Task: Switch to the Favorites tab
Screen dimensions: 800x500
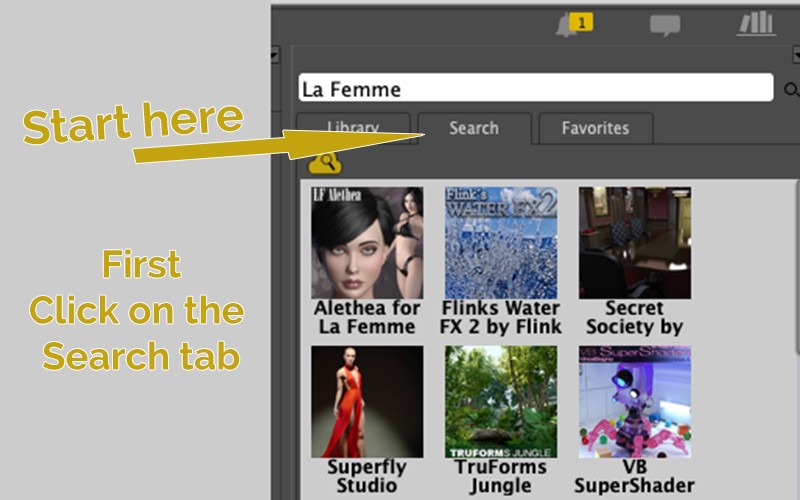Action: pyautogui.click(x=595, y=128)
